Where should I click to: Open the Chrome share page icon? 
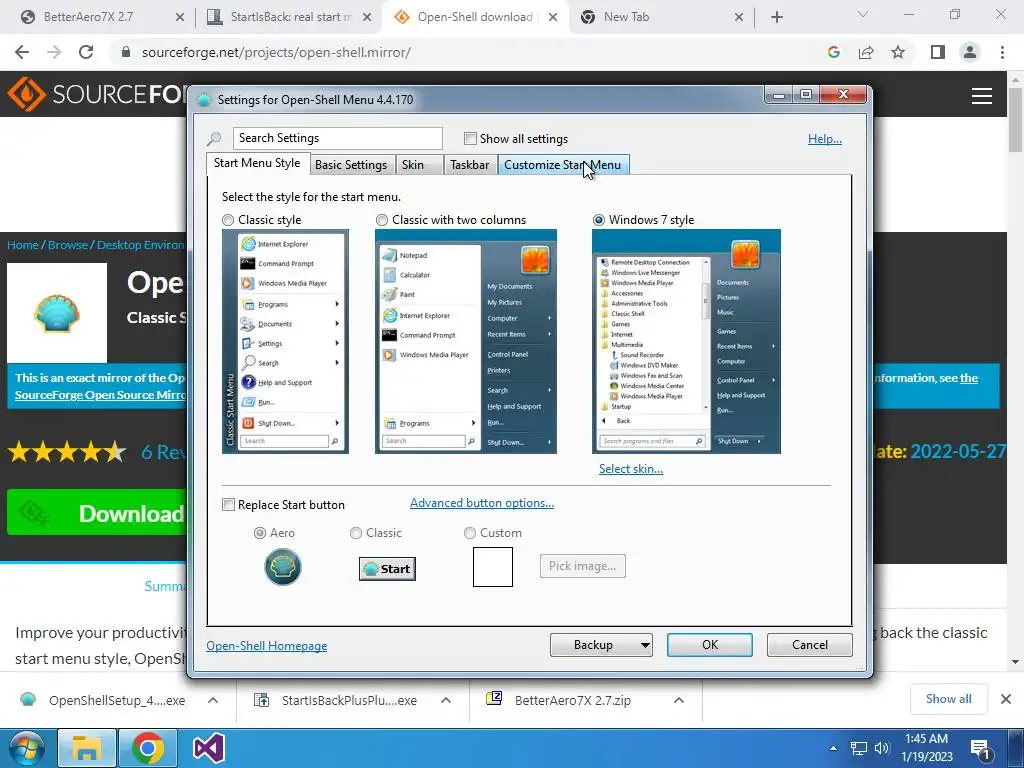pos(866,52)
